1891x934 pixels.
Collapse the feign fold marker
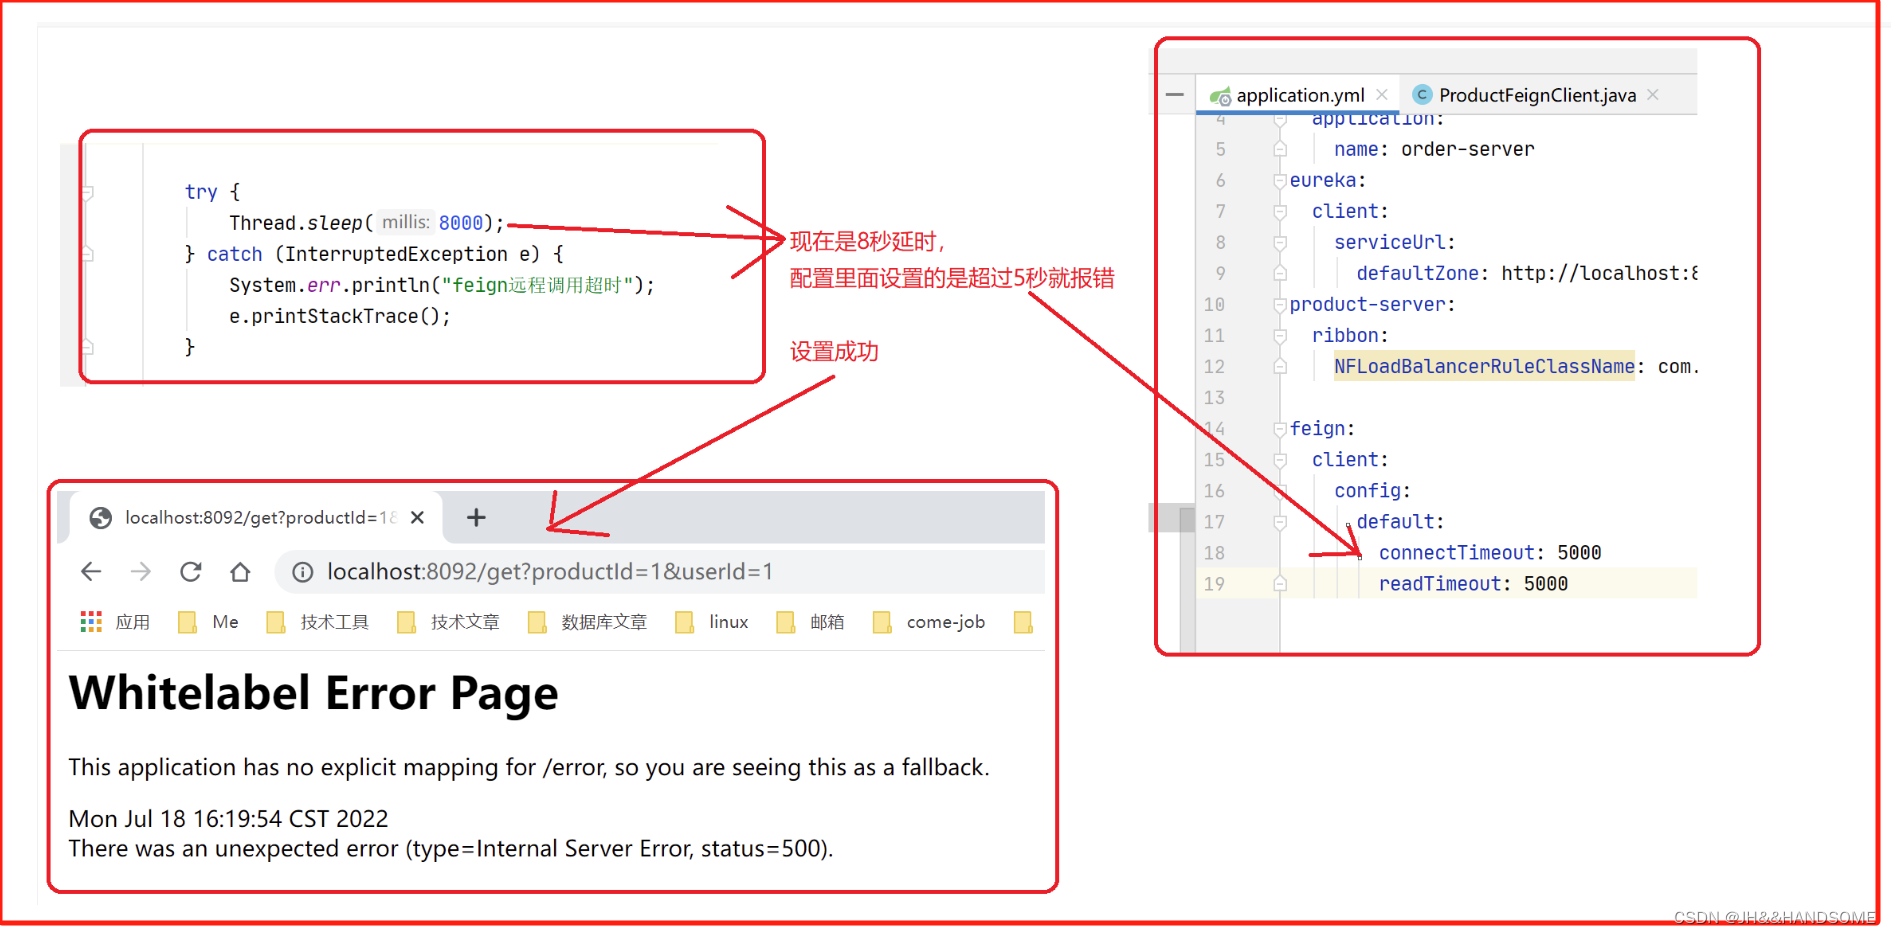1279,429
